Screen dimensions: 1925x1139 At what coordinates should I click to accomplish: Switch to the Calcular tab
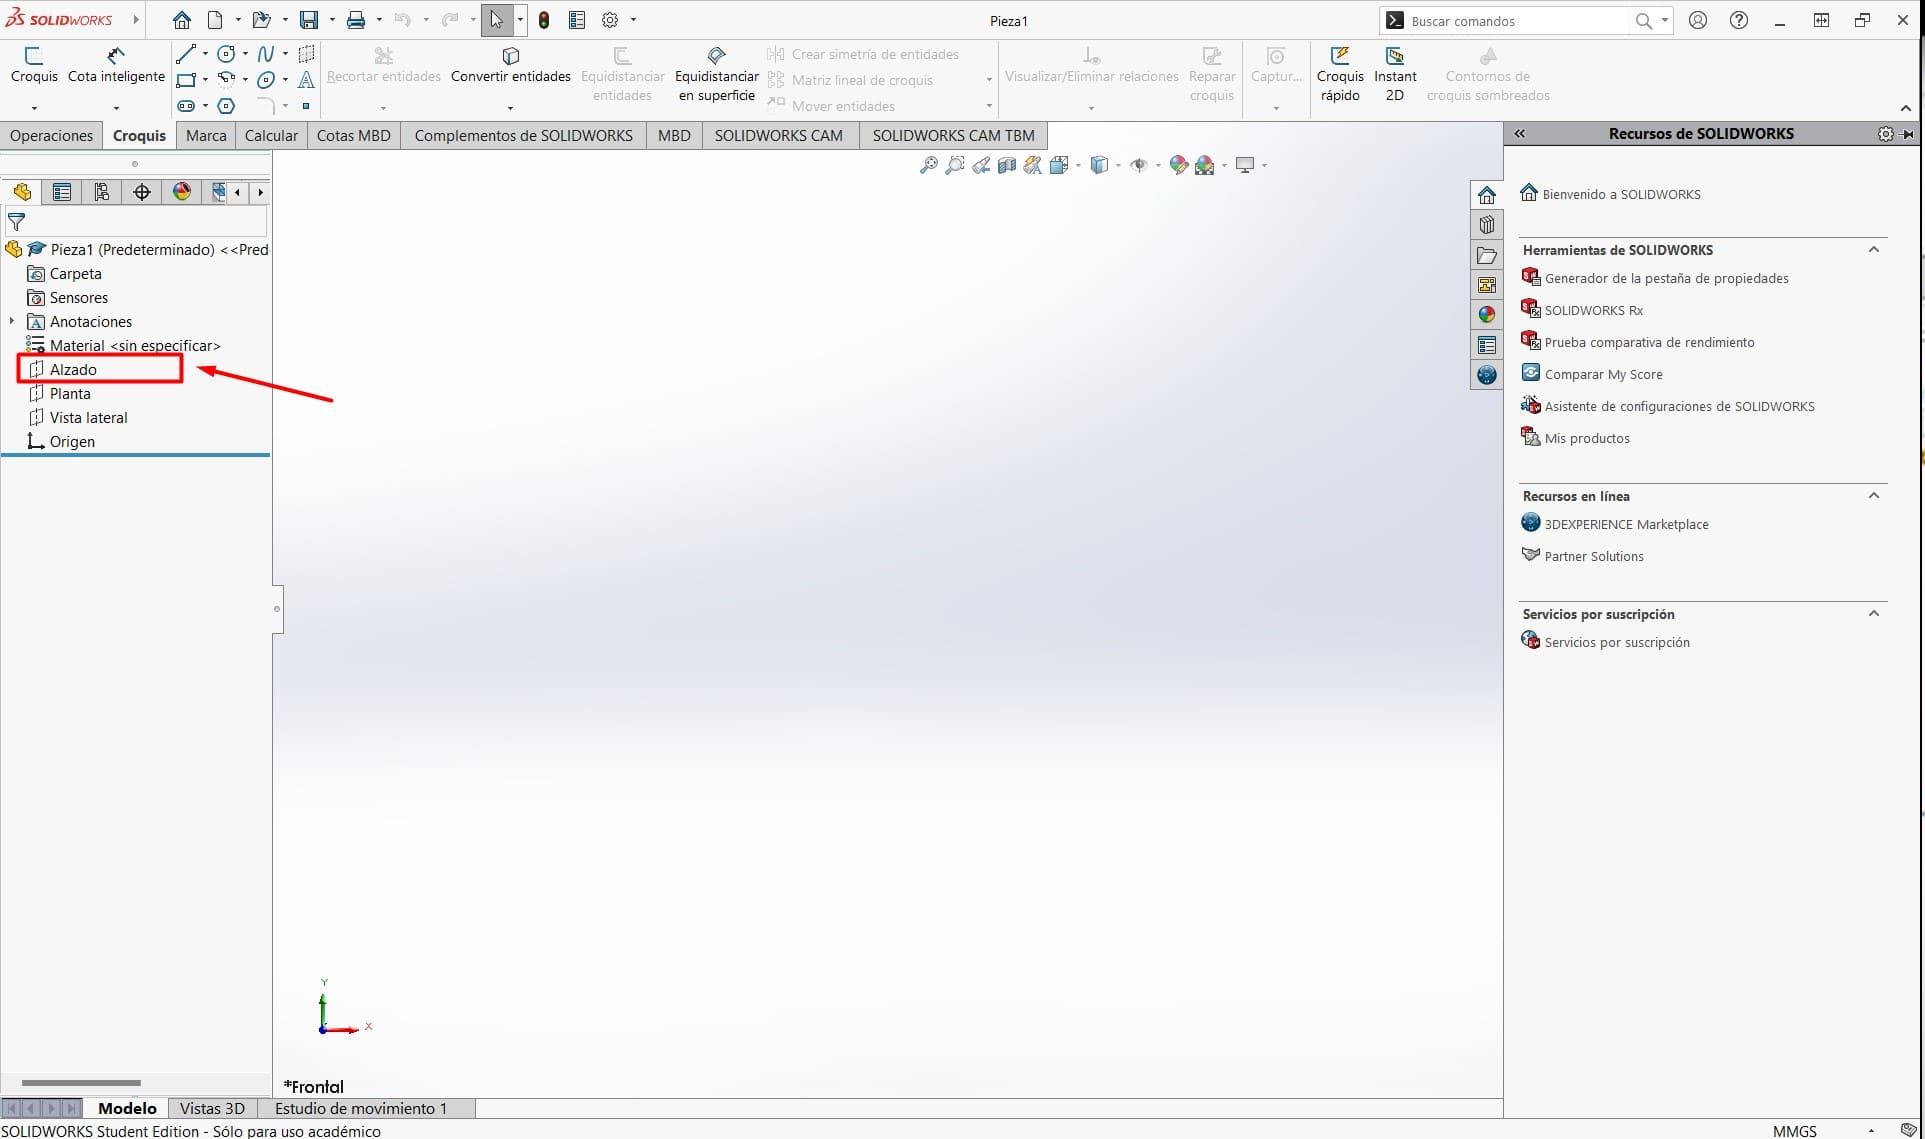(x=271, y=136)
